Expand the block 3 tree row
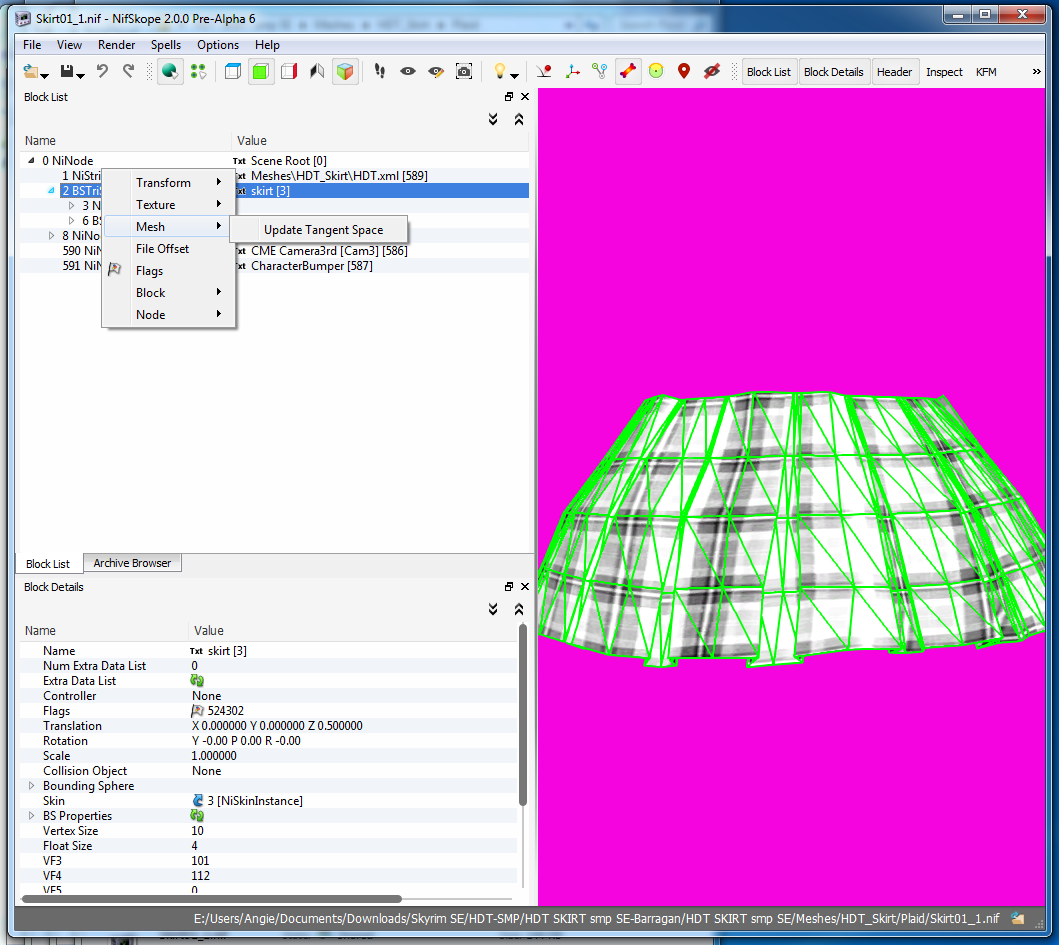This screenshot has height=945, width=1059. [x=72, y=205]
